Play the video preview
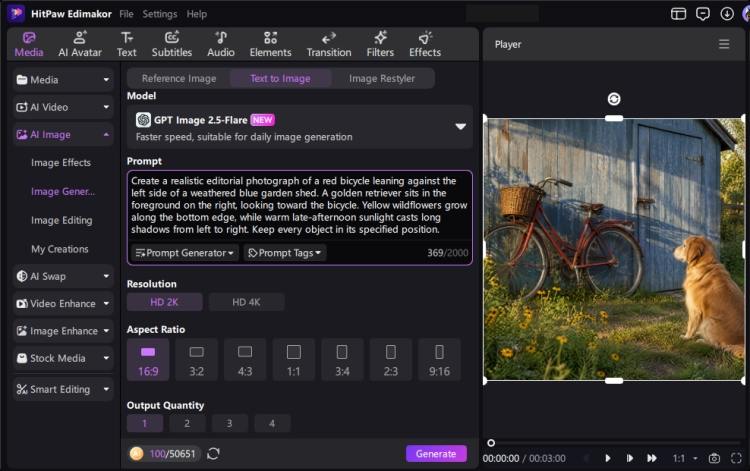This screenshot has height=471, width=750. [x=607, y=458]
